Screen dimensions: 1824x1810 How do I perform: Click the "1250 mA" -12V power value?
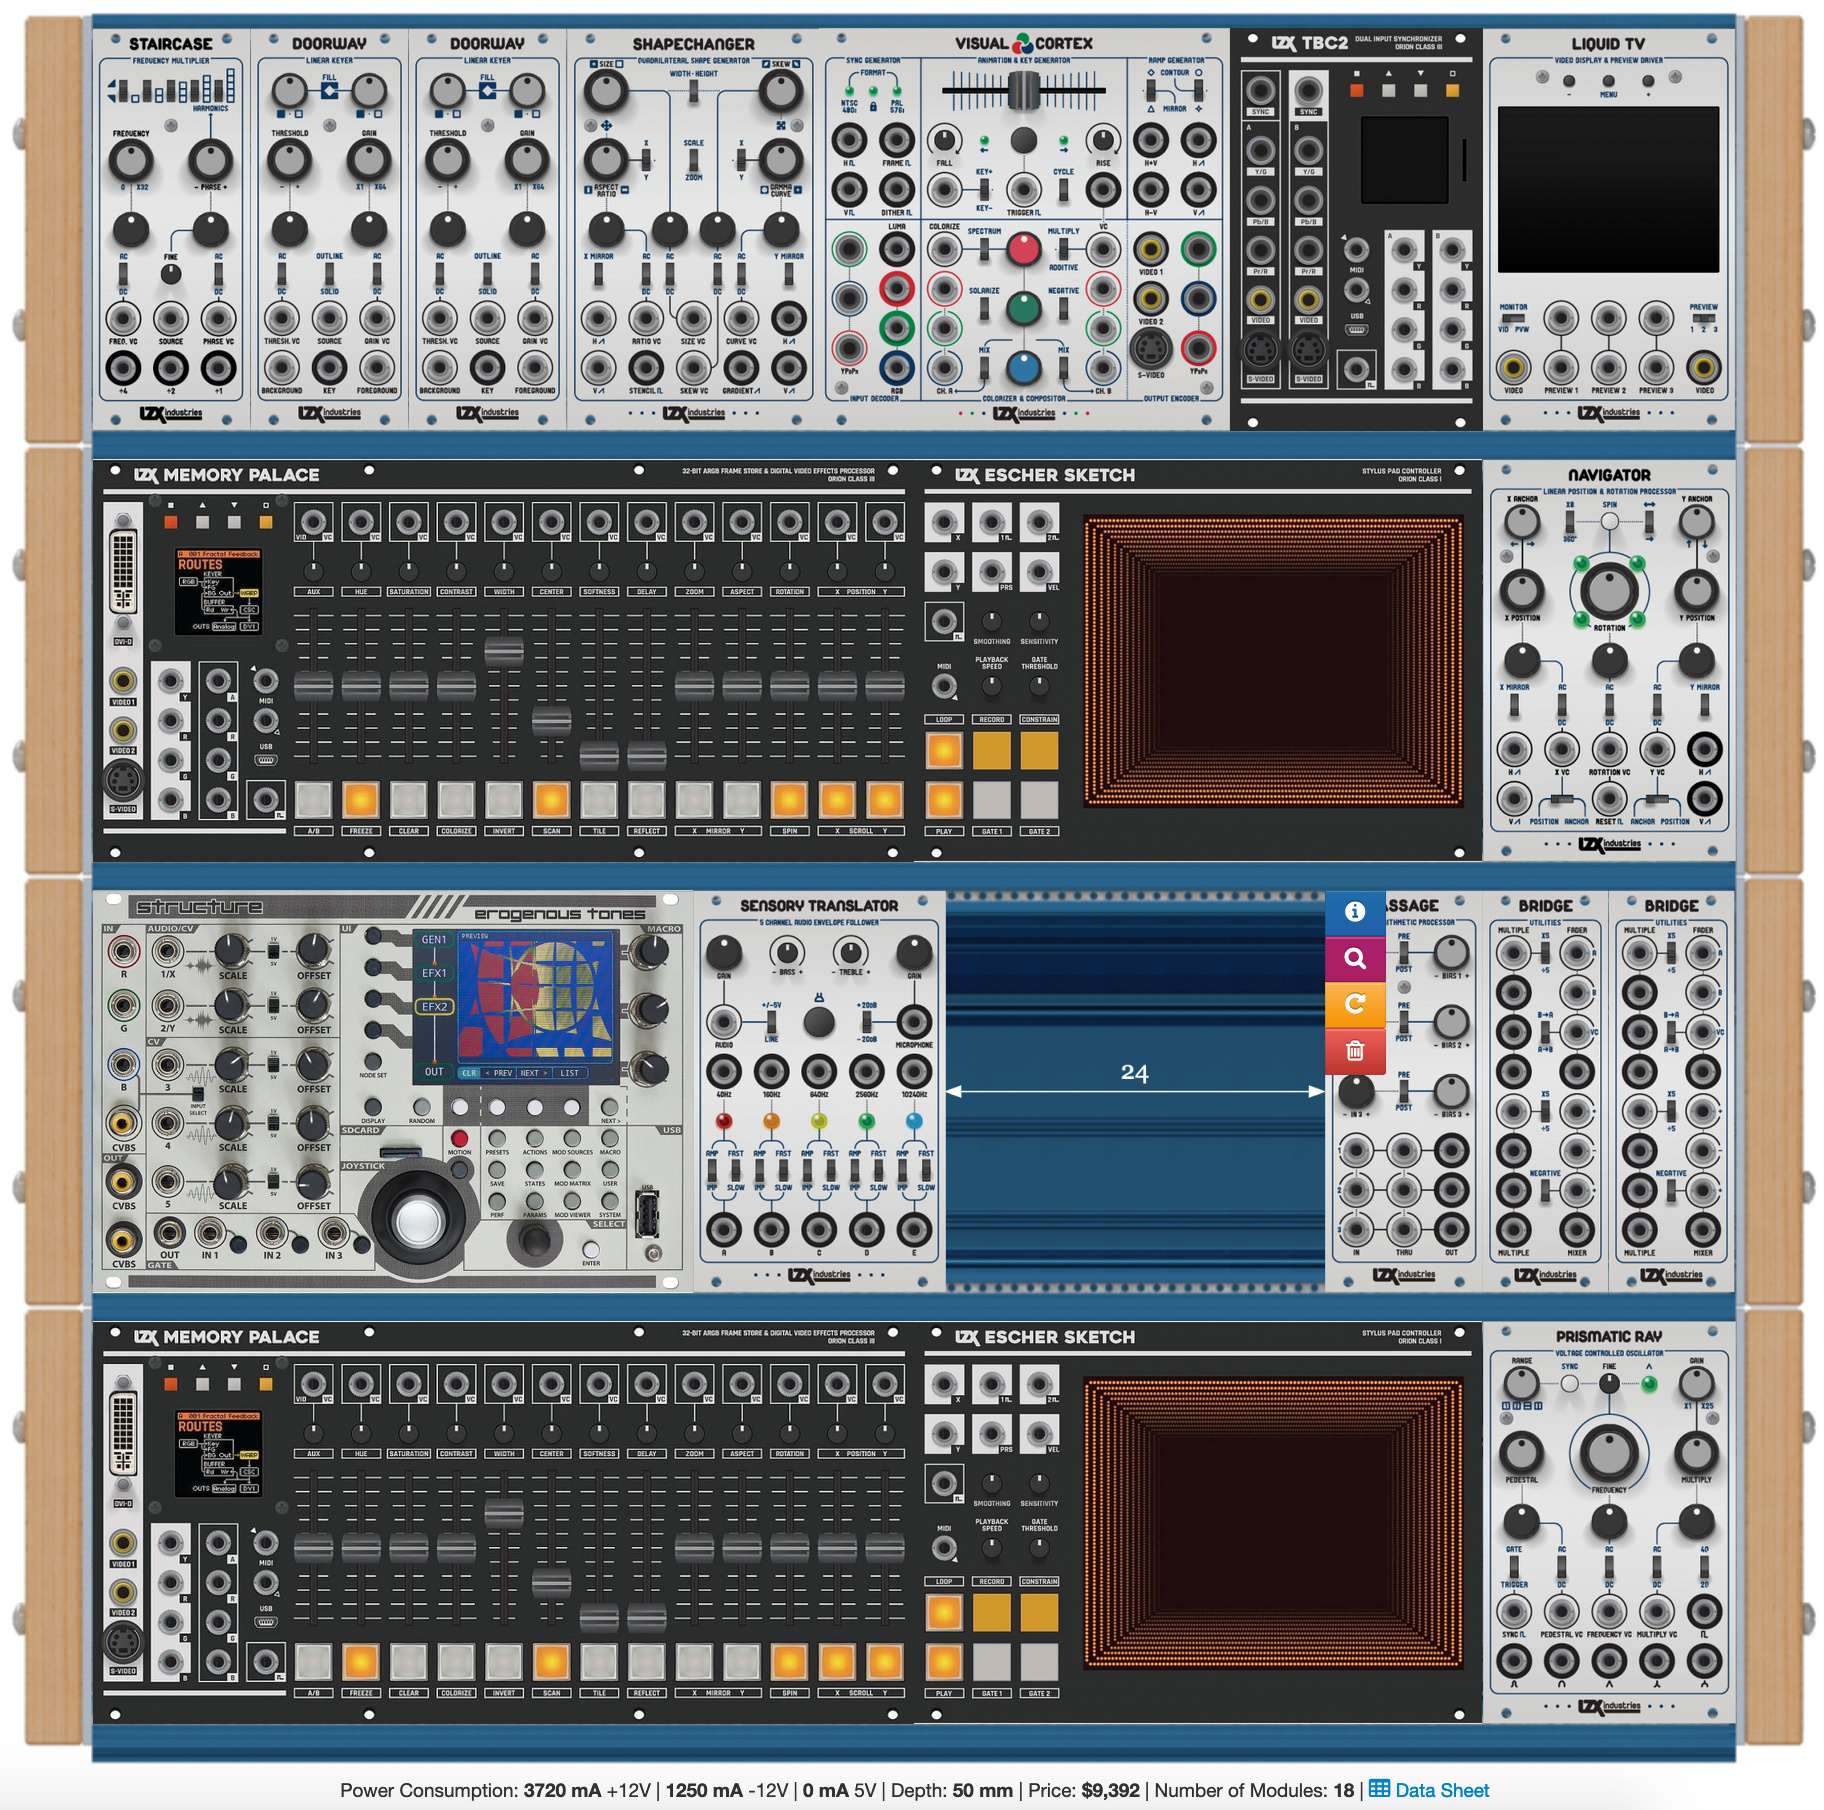tap(705, 1790)
